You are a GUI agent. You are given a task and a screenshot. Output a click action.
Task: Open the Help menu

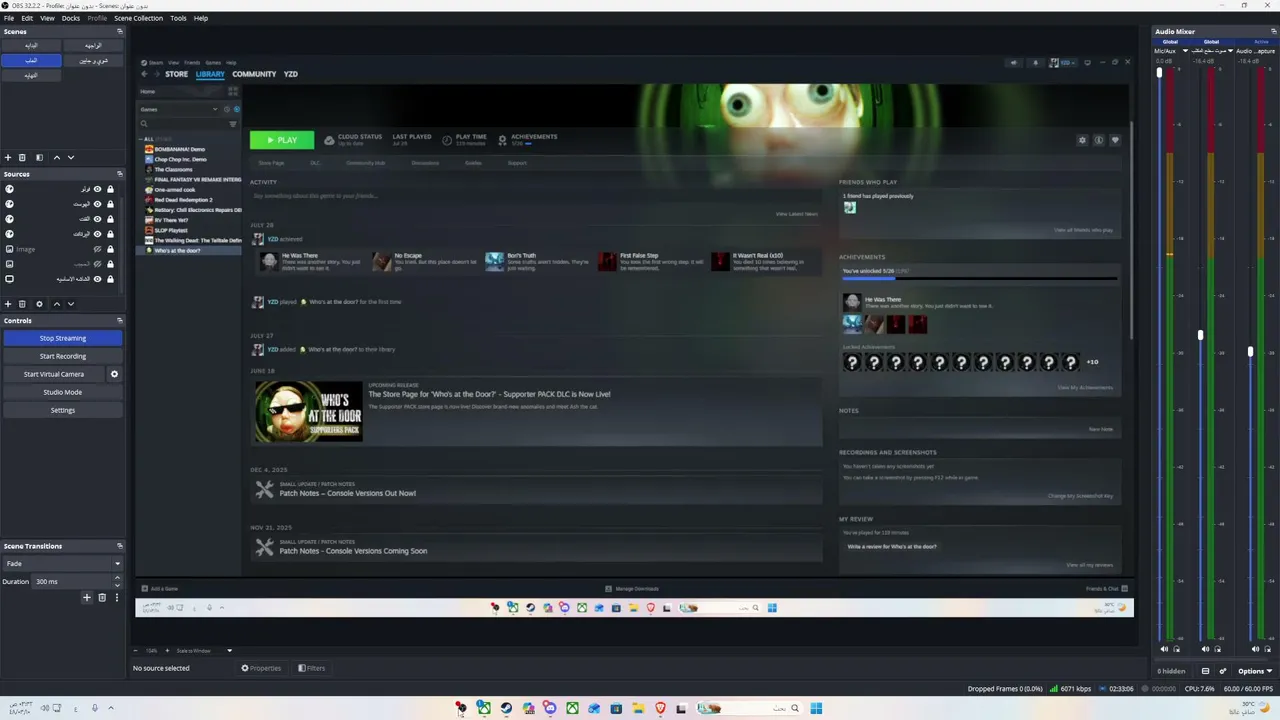point(201,18)
